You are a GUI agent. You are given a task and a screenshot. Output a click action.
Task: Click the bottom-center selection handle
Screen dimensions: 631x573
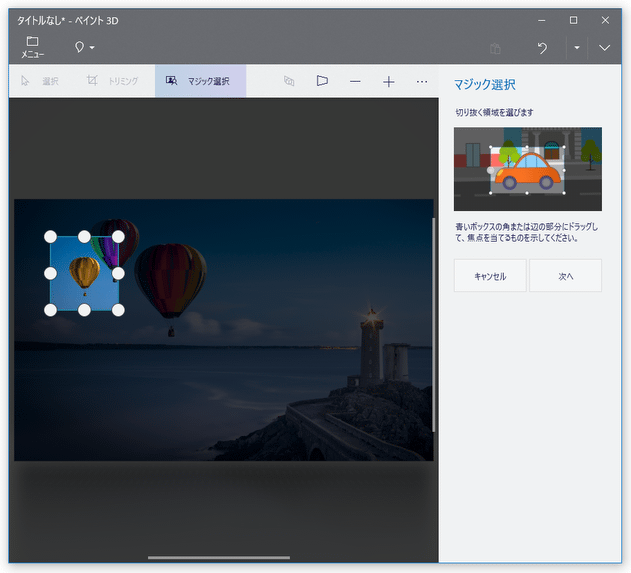[x=84, y=310]
